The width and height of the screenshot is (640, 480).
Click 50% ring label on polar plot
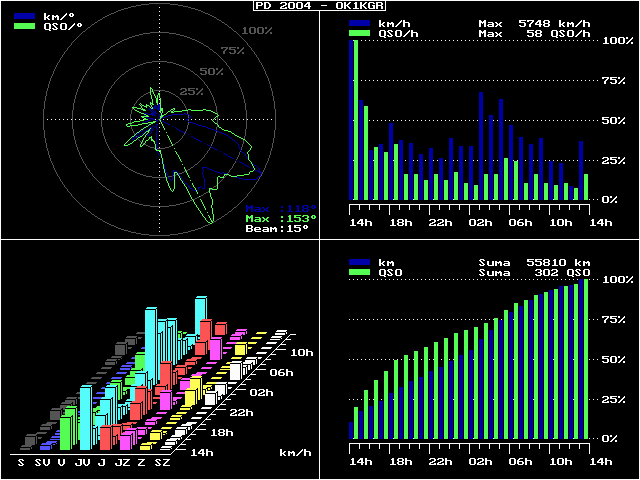click(211, 71)
